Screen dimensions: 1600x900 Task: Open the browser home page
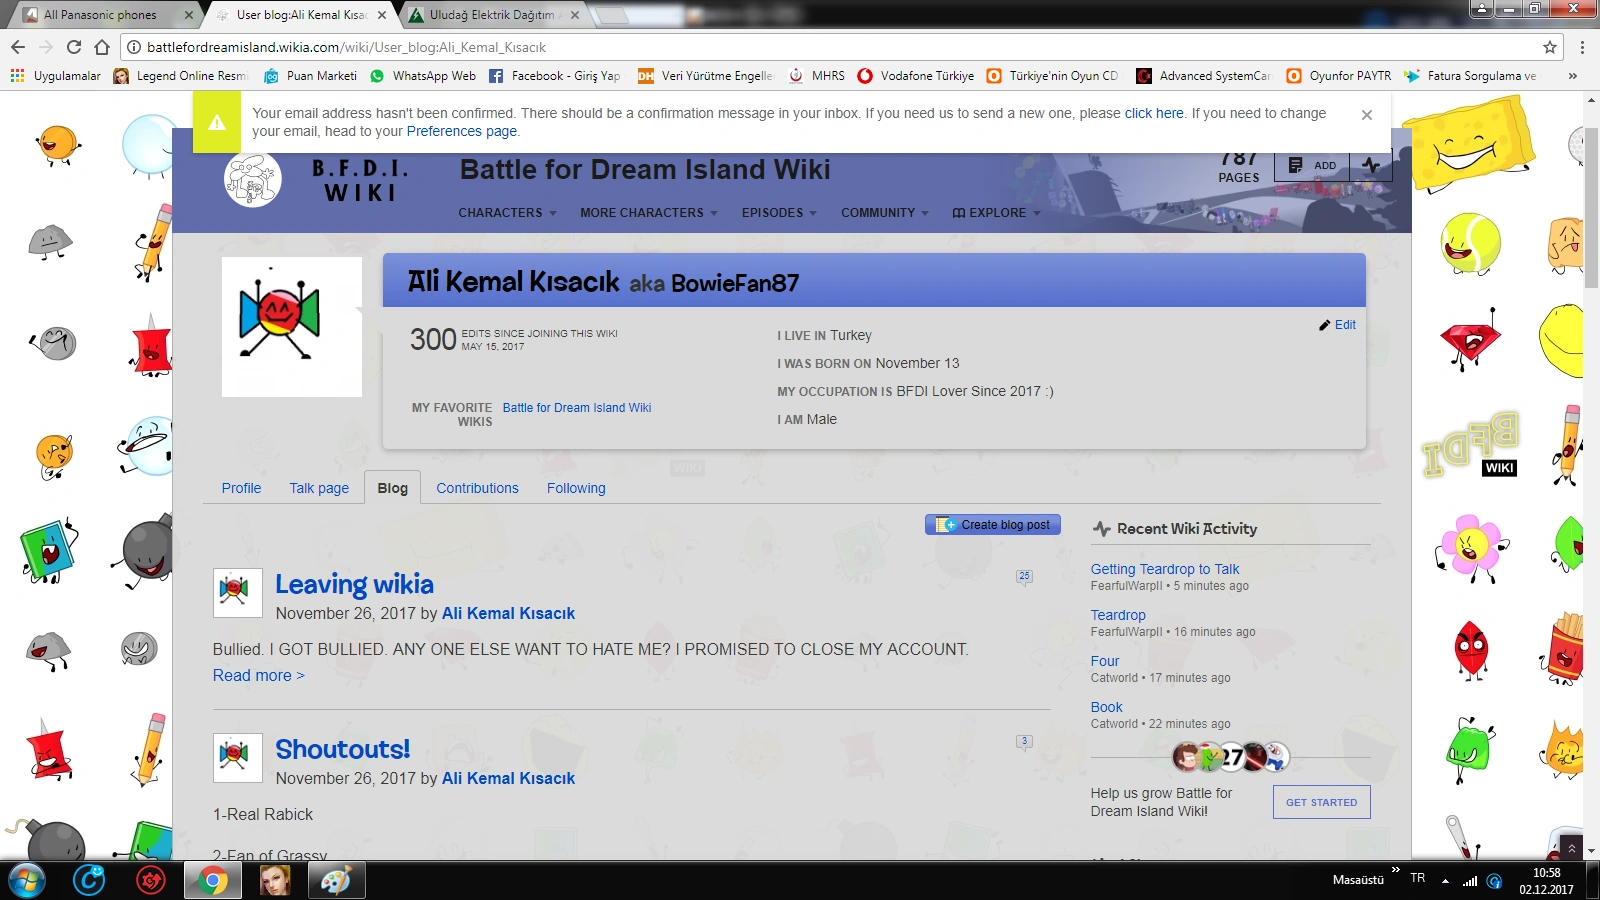click(102, 47)
